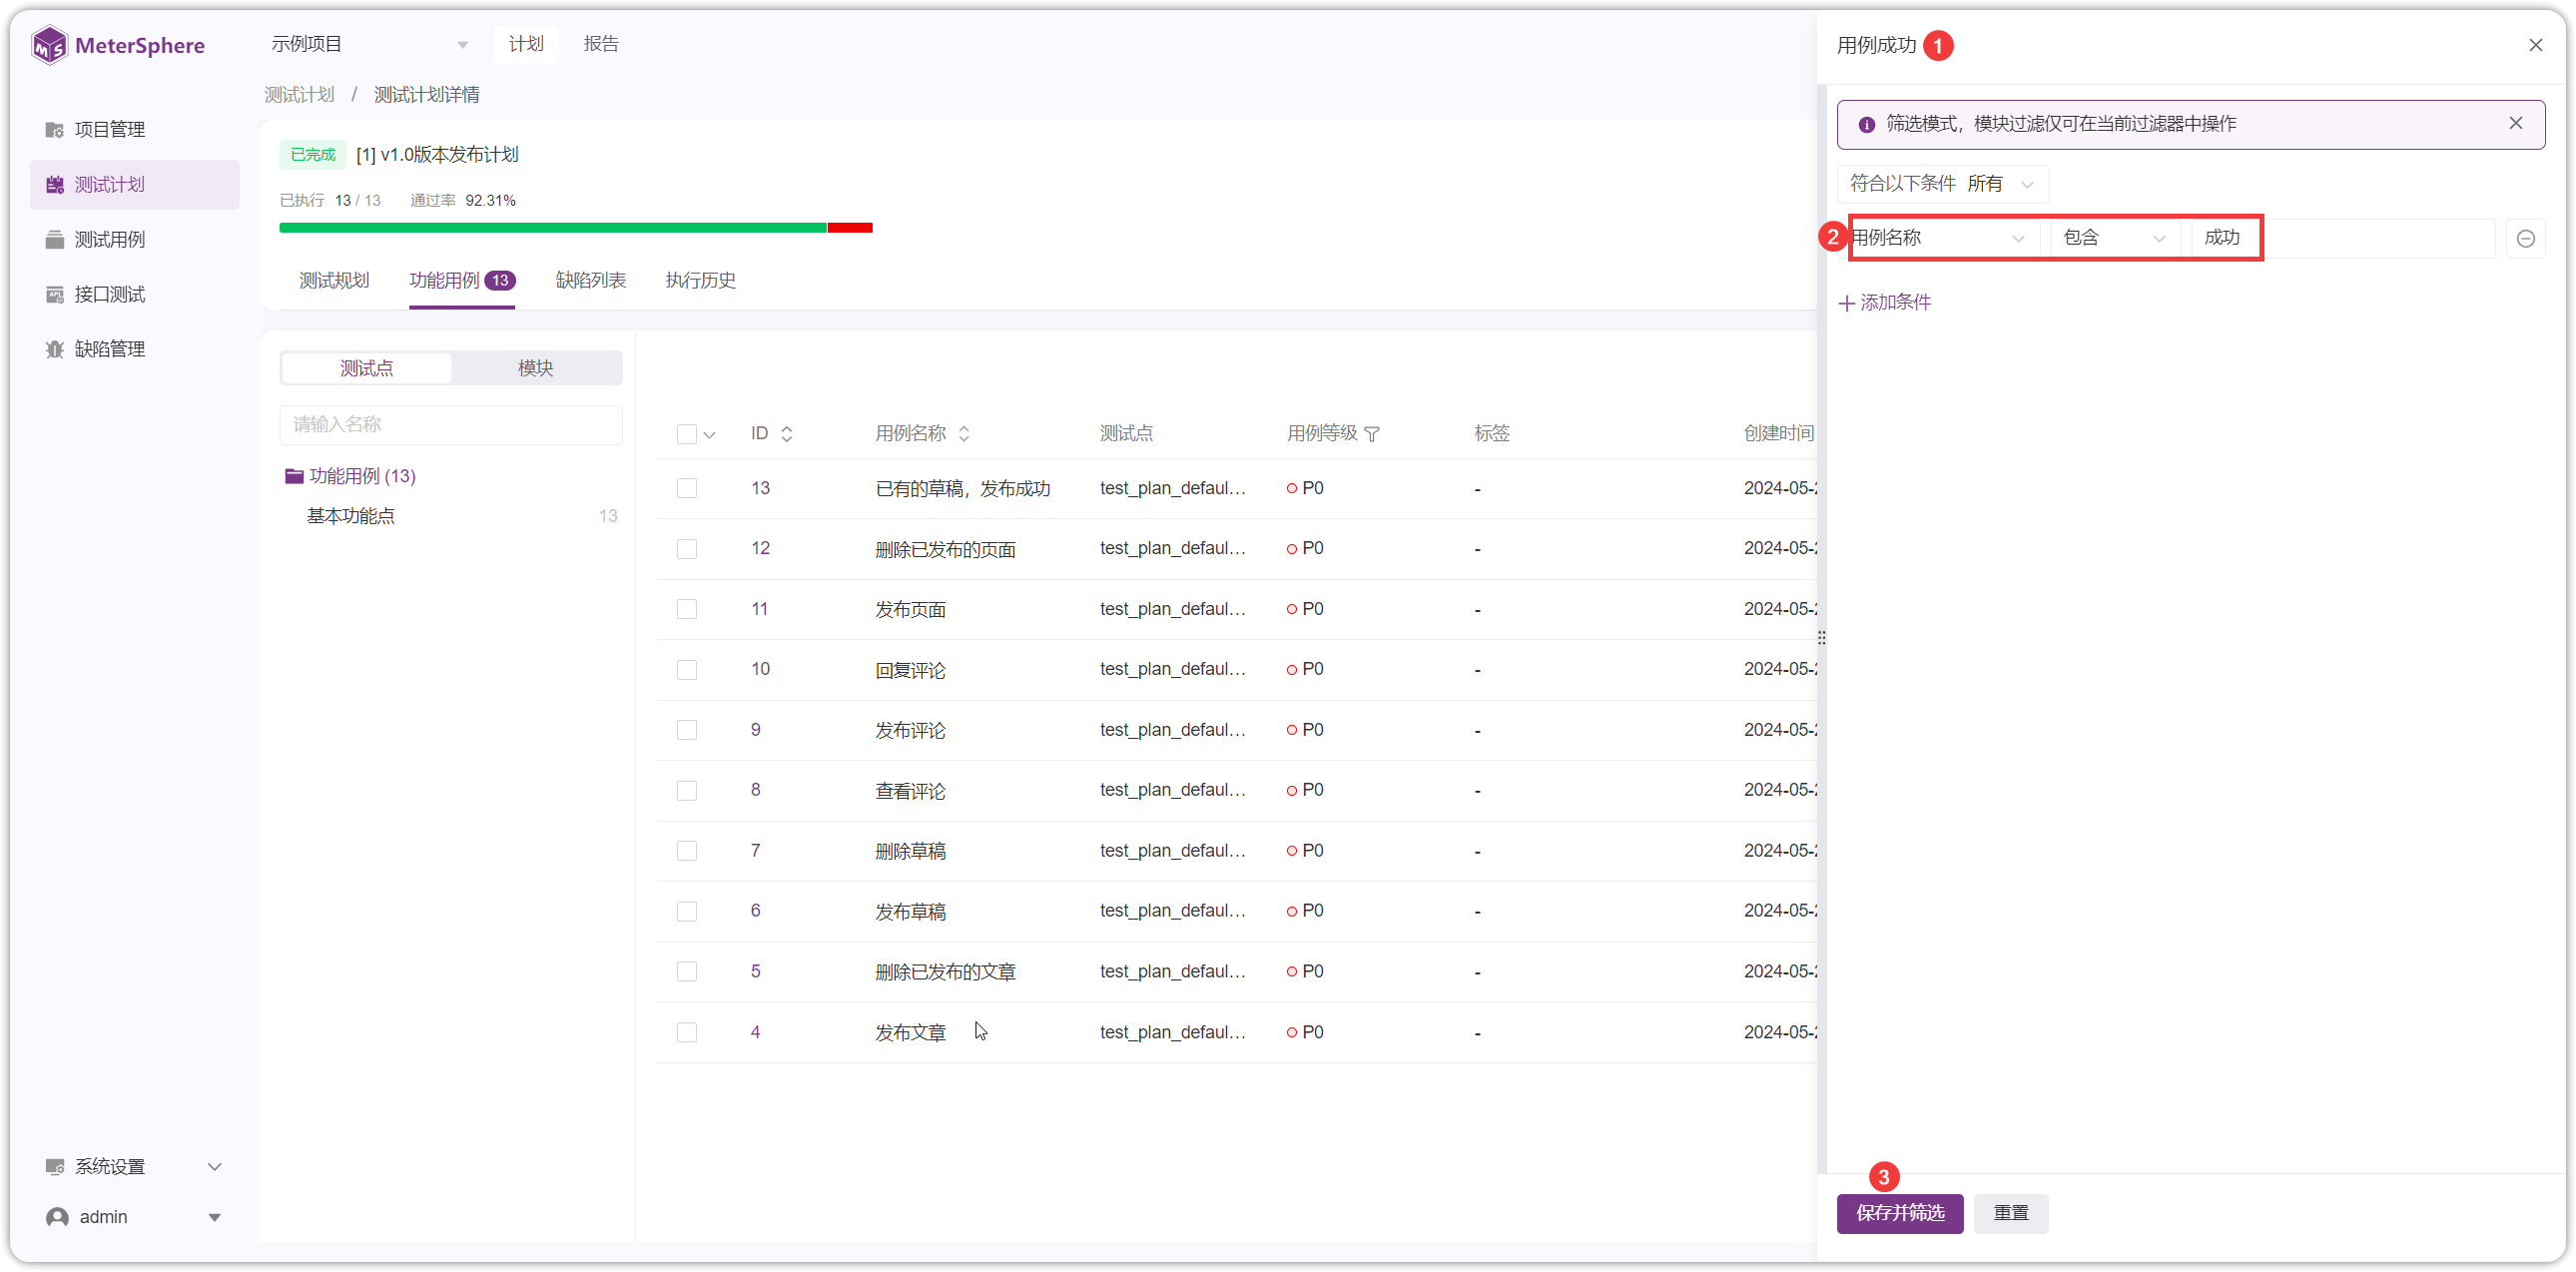Switch to the 缺陷列表 tab
The image size is (2576, 1272).
coord(591,281)
